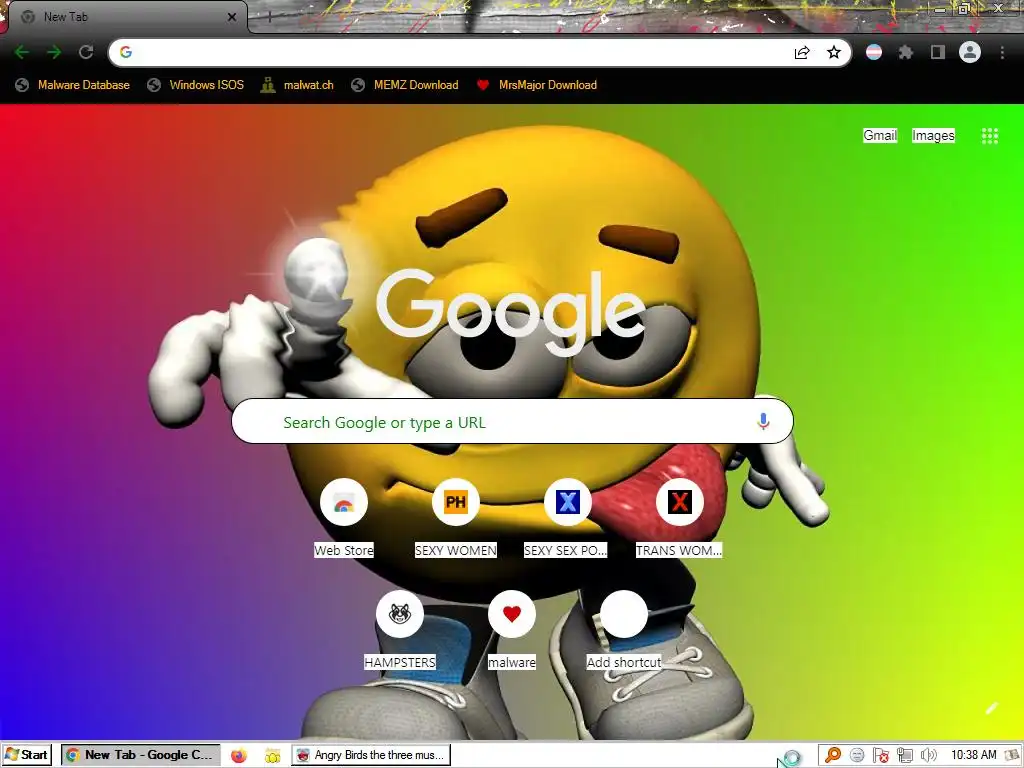Viewport: 1024px width, 768px height.
Task: Open a new tab with the plus button
Action: point(269,18)
